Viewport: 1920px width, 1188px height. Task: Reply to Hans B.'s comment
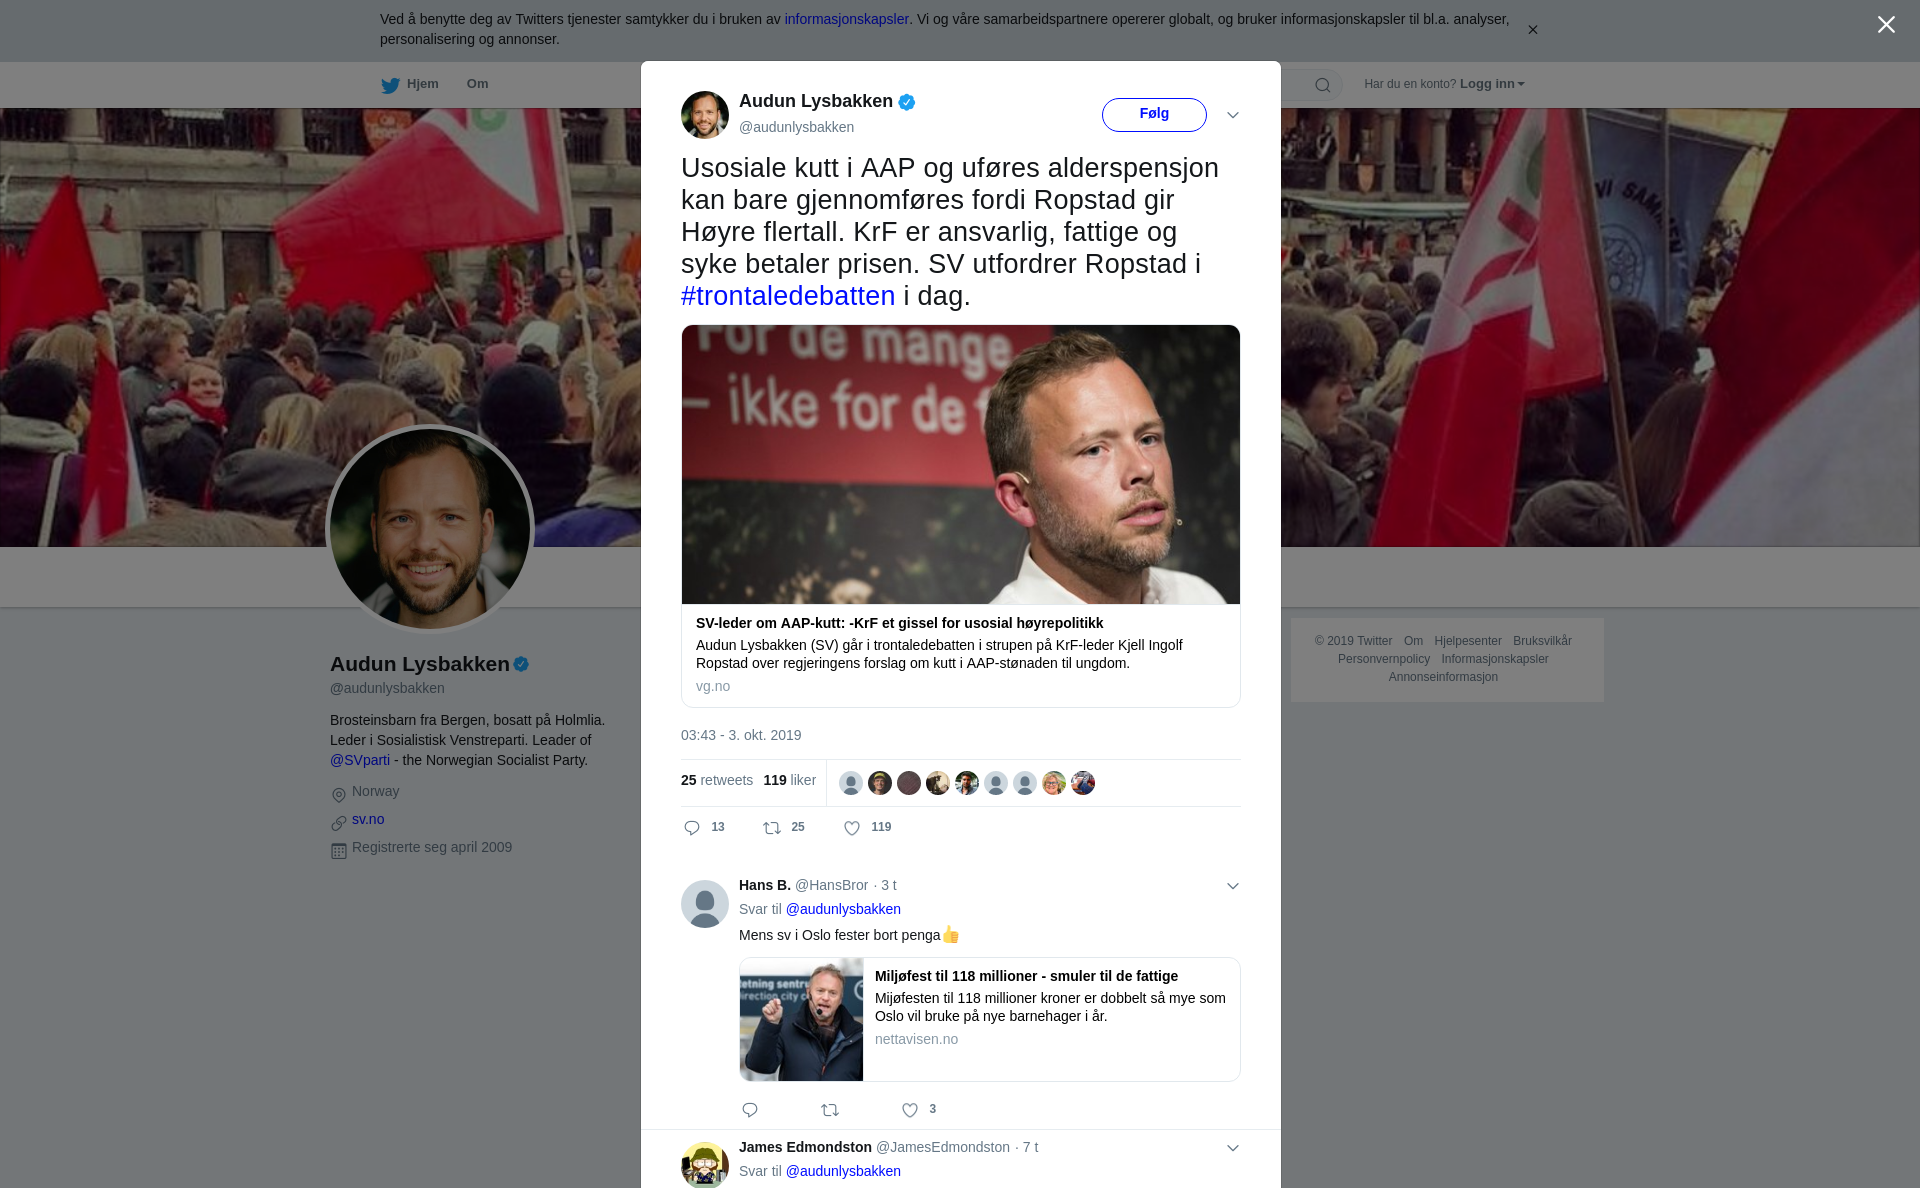[750, 1110]
